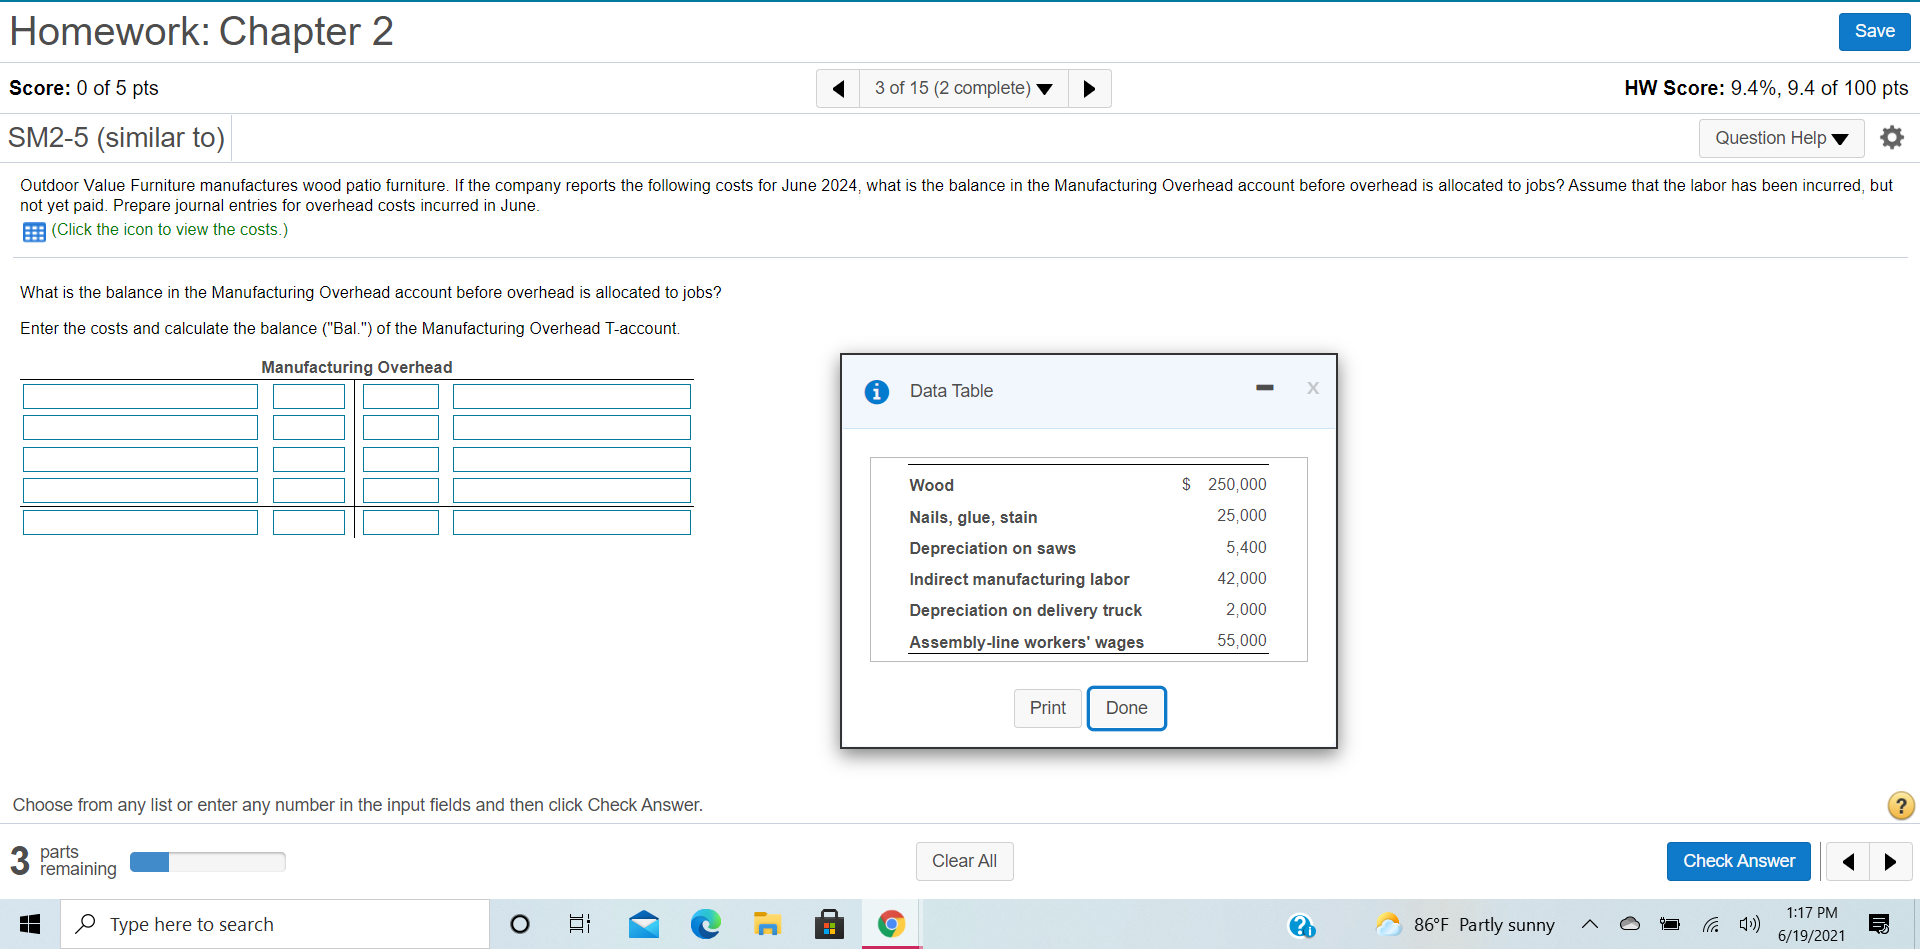Image resolution: width=1920 pixels, height=949 pixels.
Task: Select third row left description field
Action: 140,460
